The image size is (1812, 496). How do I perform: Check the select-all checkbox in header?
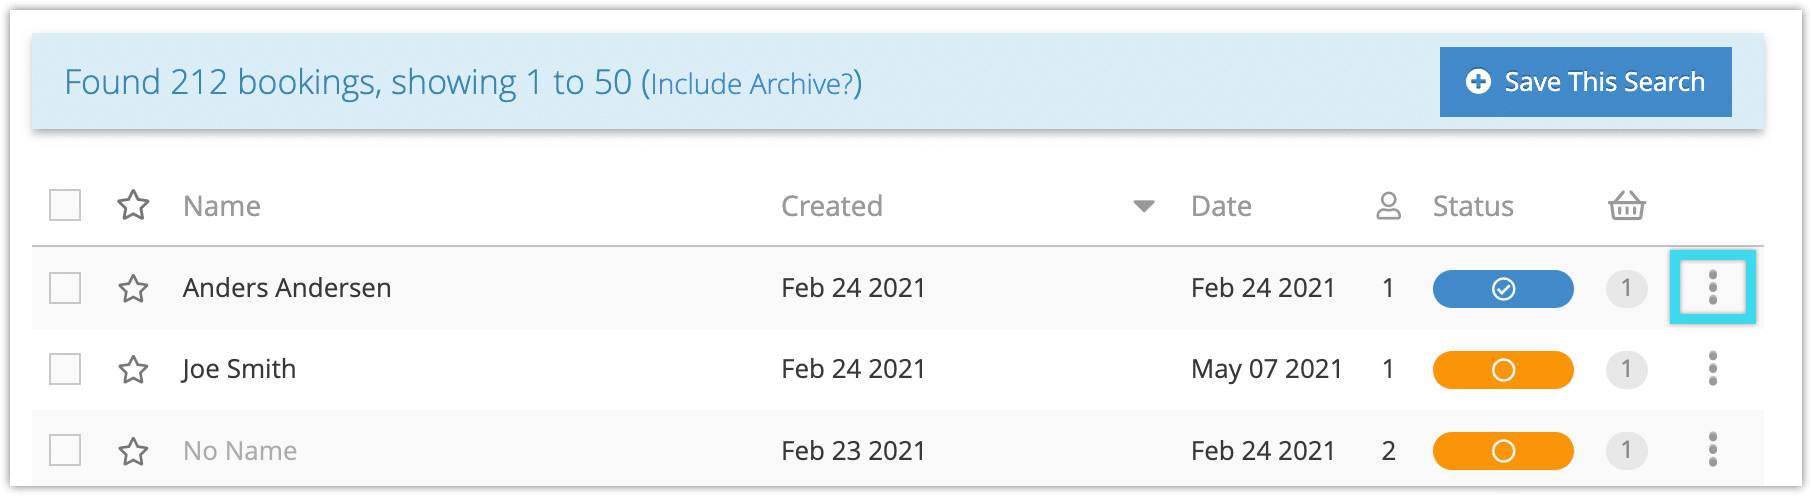tap(65, 205)
